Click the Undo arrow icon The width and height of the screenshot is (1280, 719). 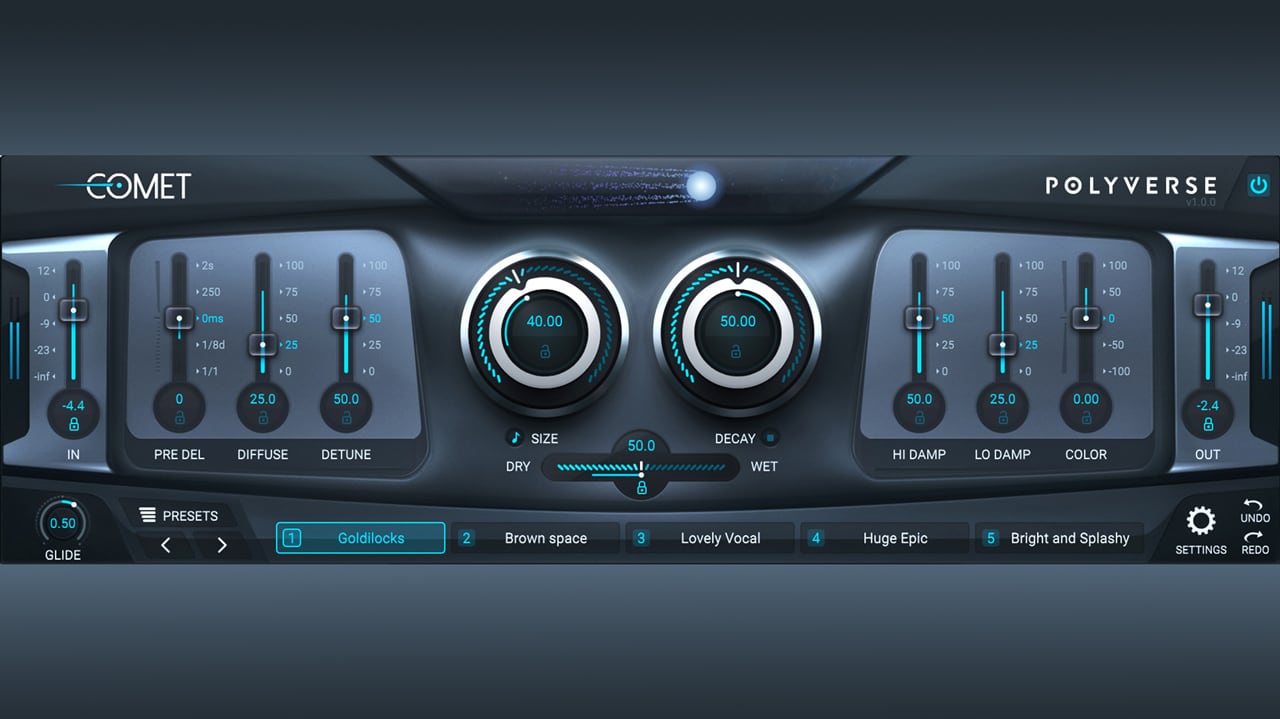click(1254, 505)
